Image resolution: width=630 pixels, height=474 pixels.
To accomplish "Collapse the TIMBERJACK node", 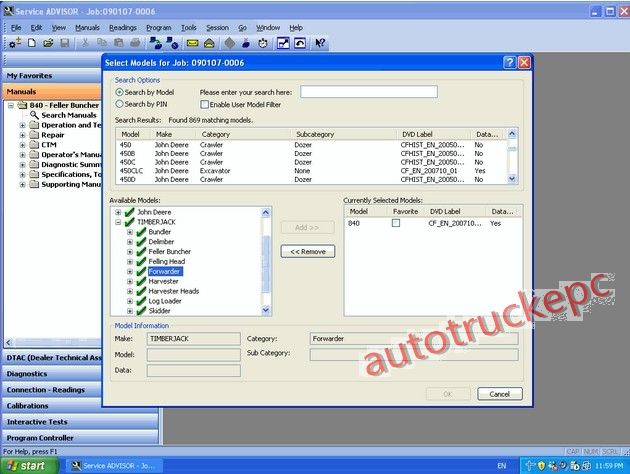I will click(118, 222).
